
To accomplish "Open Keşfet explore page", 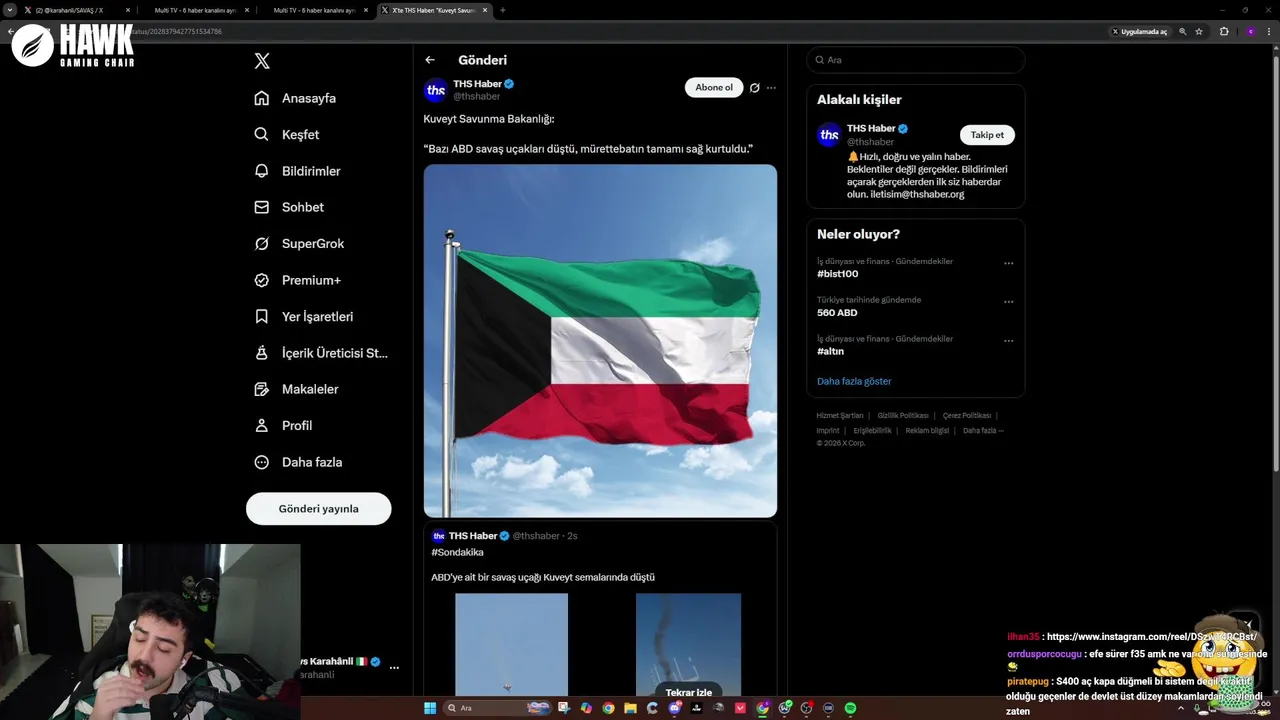I will click(x=287, y=134).
